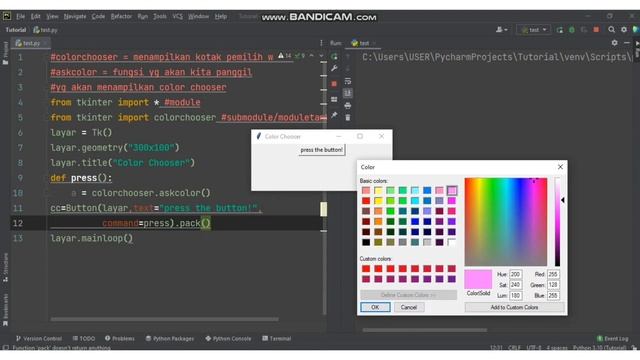The width and height of the screenshot is (640, 360).
Task: Click the warnings count indicator in editor
Action: [x=284, y=56]
